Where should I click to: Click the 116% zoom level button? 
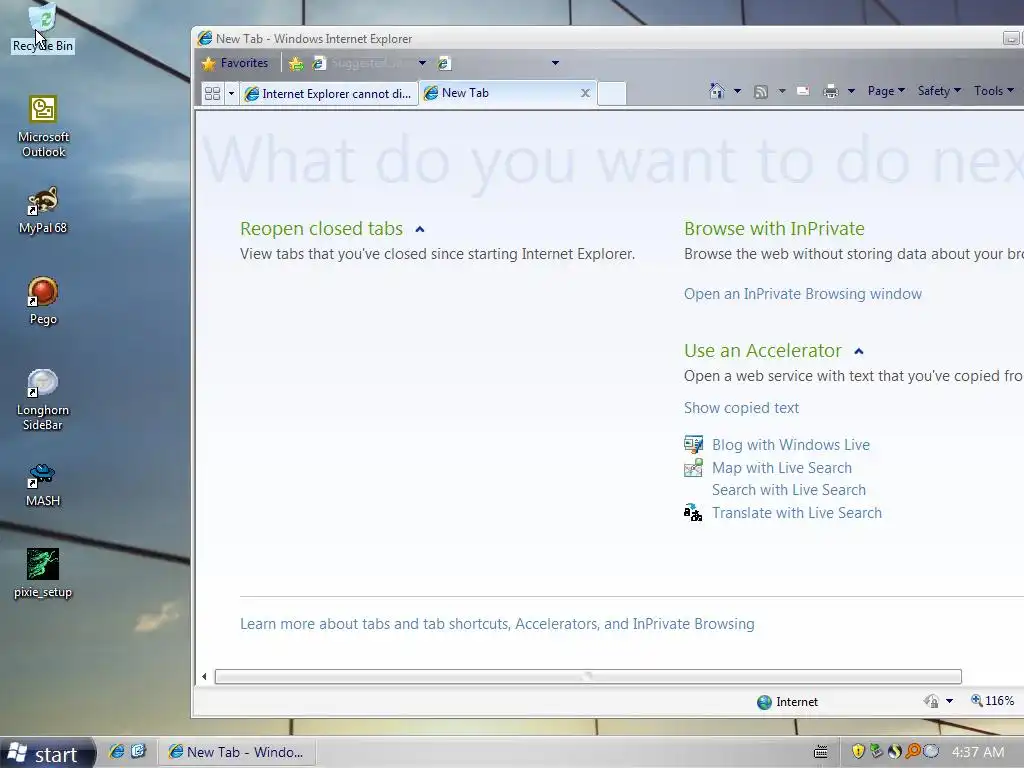click(992, 701)
